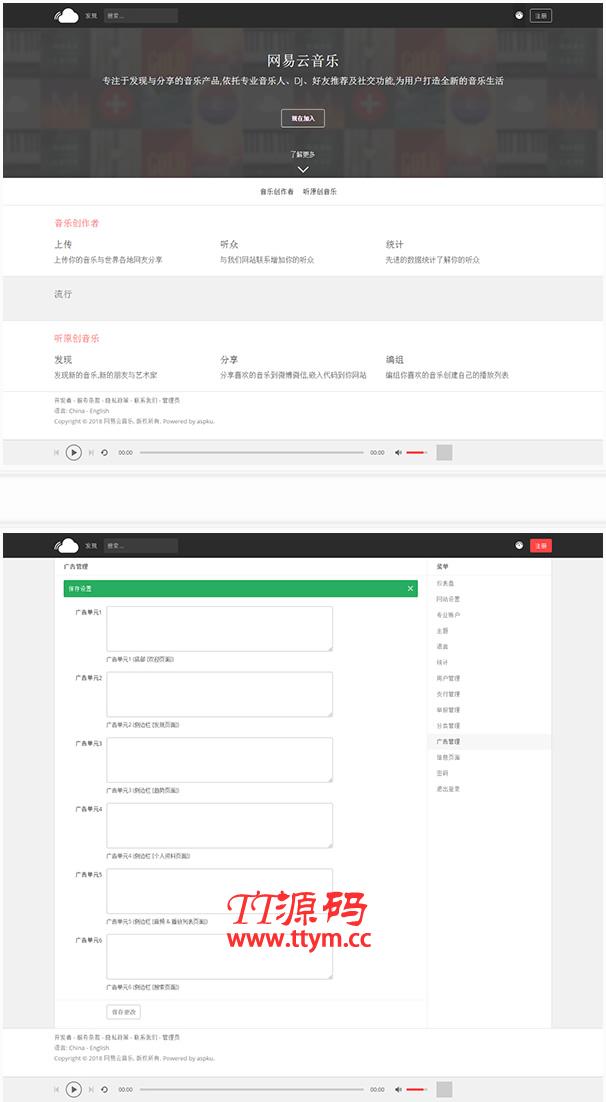Click the 流行 heading in the gray band
Viewport: 606px width, 1102px height.
coord(63,294)
